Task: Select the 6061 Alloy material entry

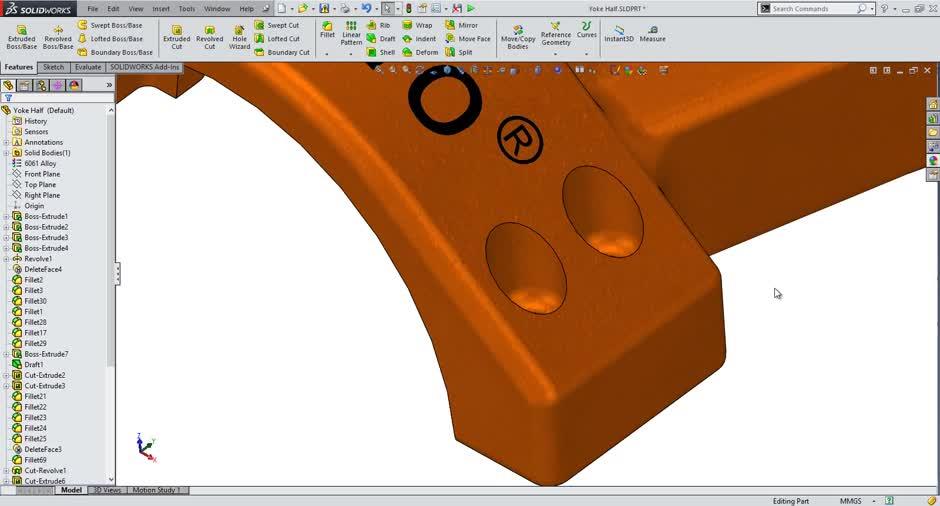Action: pos(40,163)
